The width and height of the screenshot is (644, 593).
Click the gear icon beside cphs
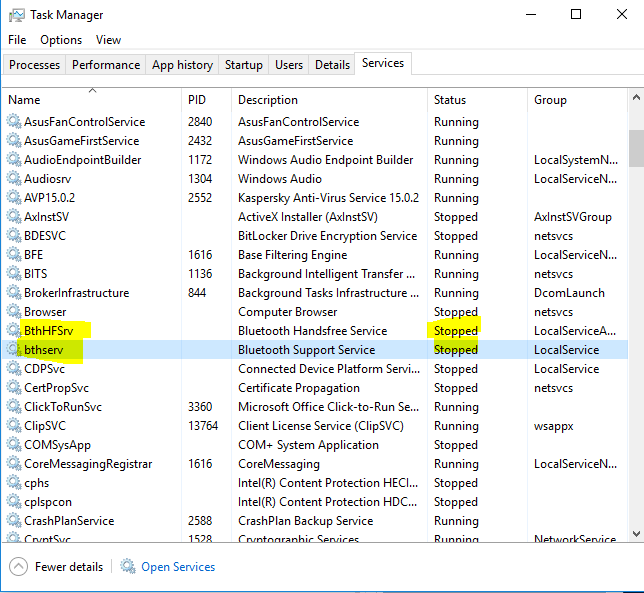click(x=14, y=482)
